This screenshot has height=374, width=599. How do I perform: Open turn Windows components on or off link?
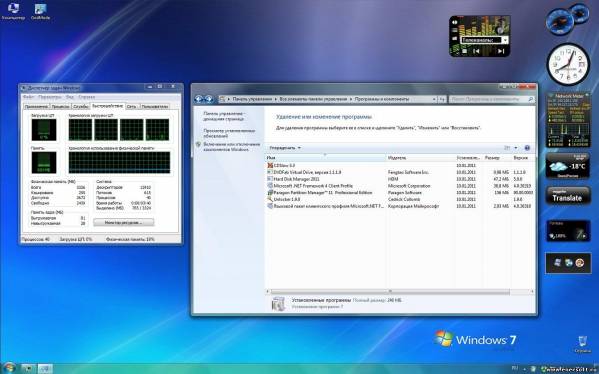click(x=232, y=147)
